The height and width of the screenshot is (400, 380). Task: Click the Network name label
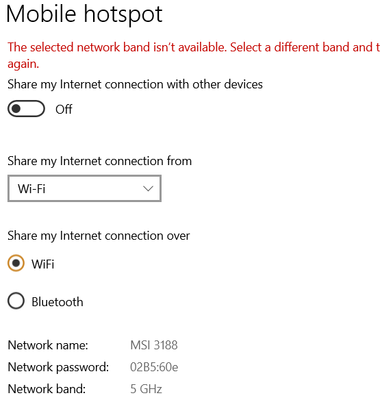48,345
